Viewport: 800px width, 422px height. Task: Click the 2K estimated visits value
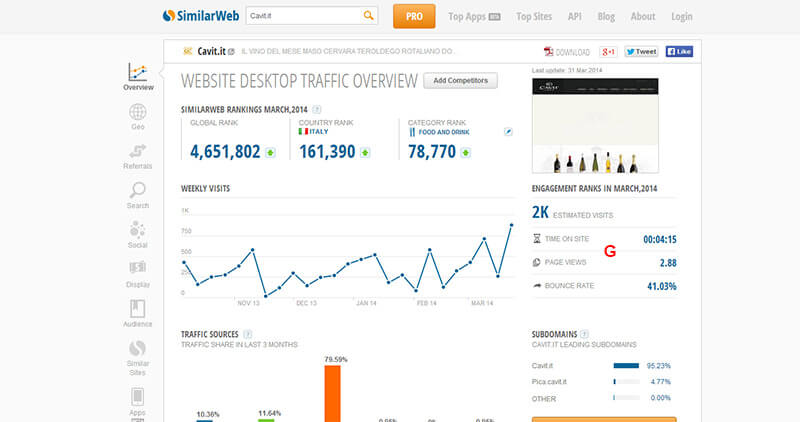(540, 212)
